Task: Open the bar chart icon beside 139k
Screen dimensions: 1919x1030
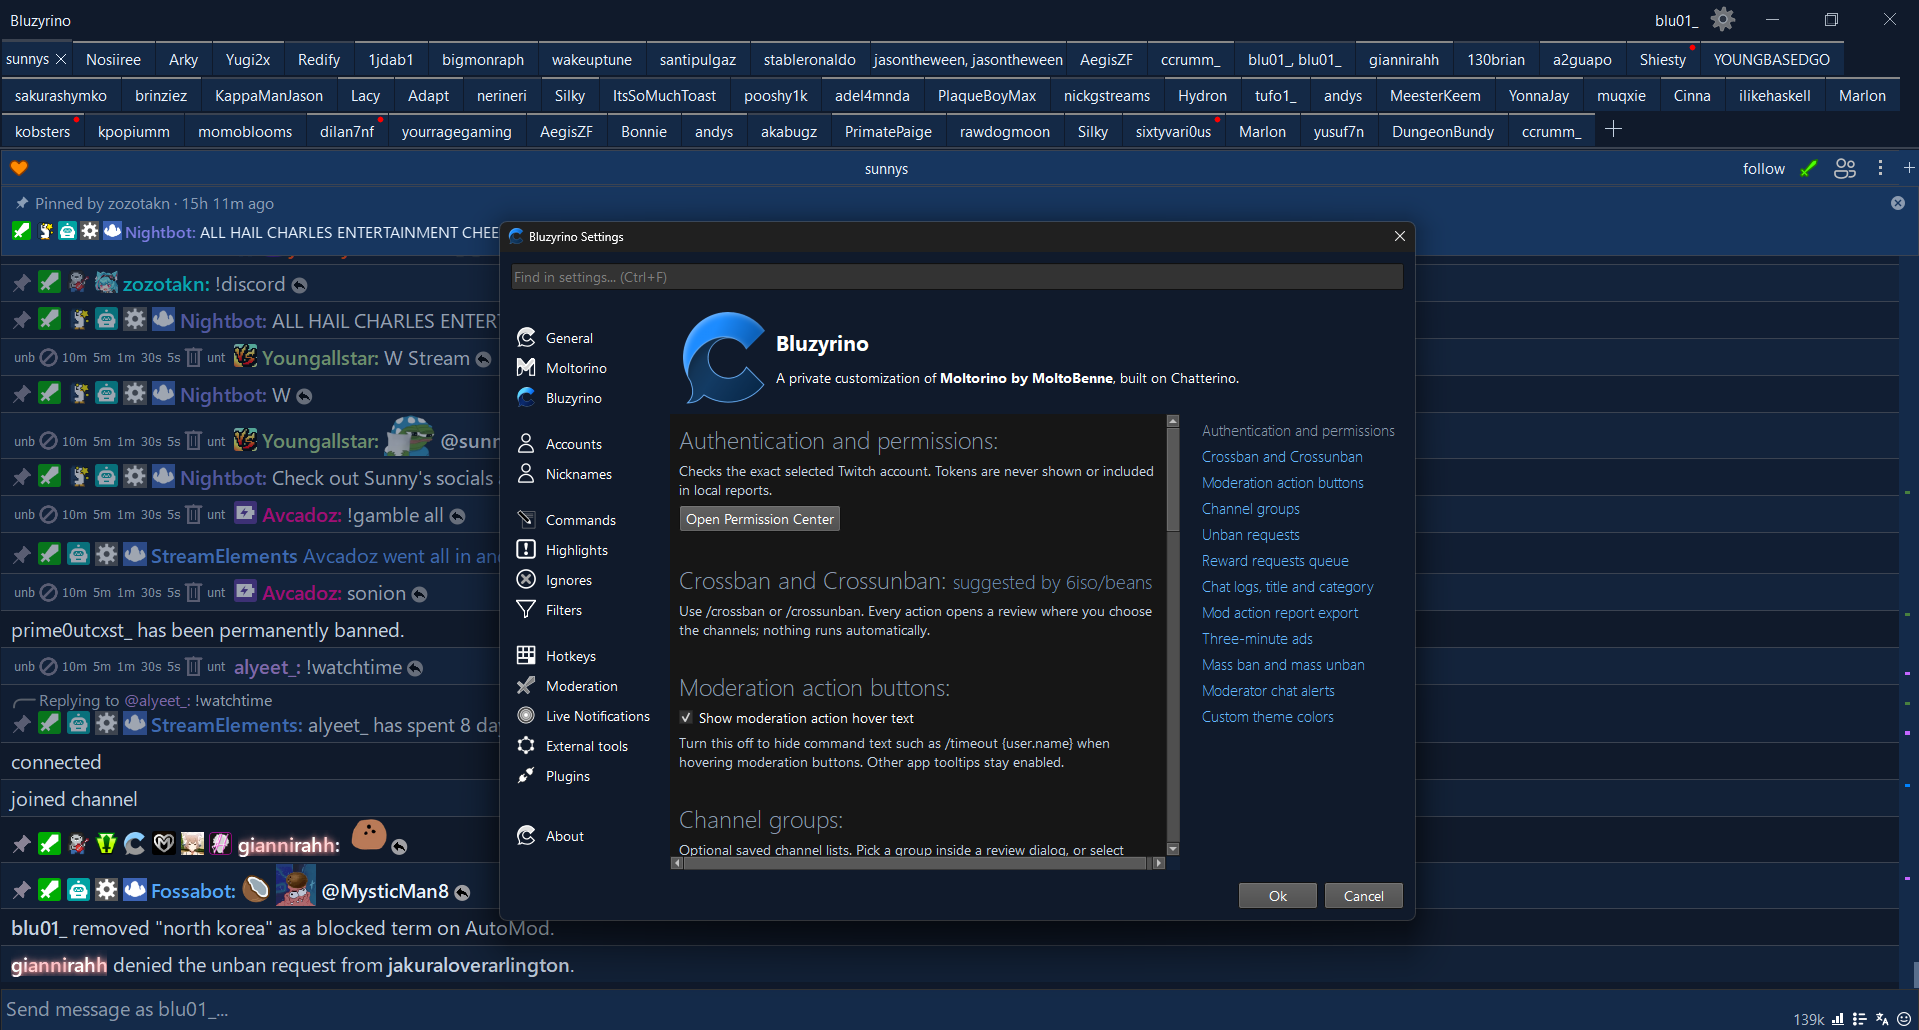Action: [1838, 1019]
